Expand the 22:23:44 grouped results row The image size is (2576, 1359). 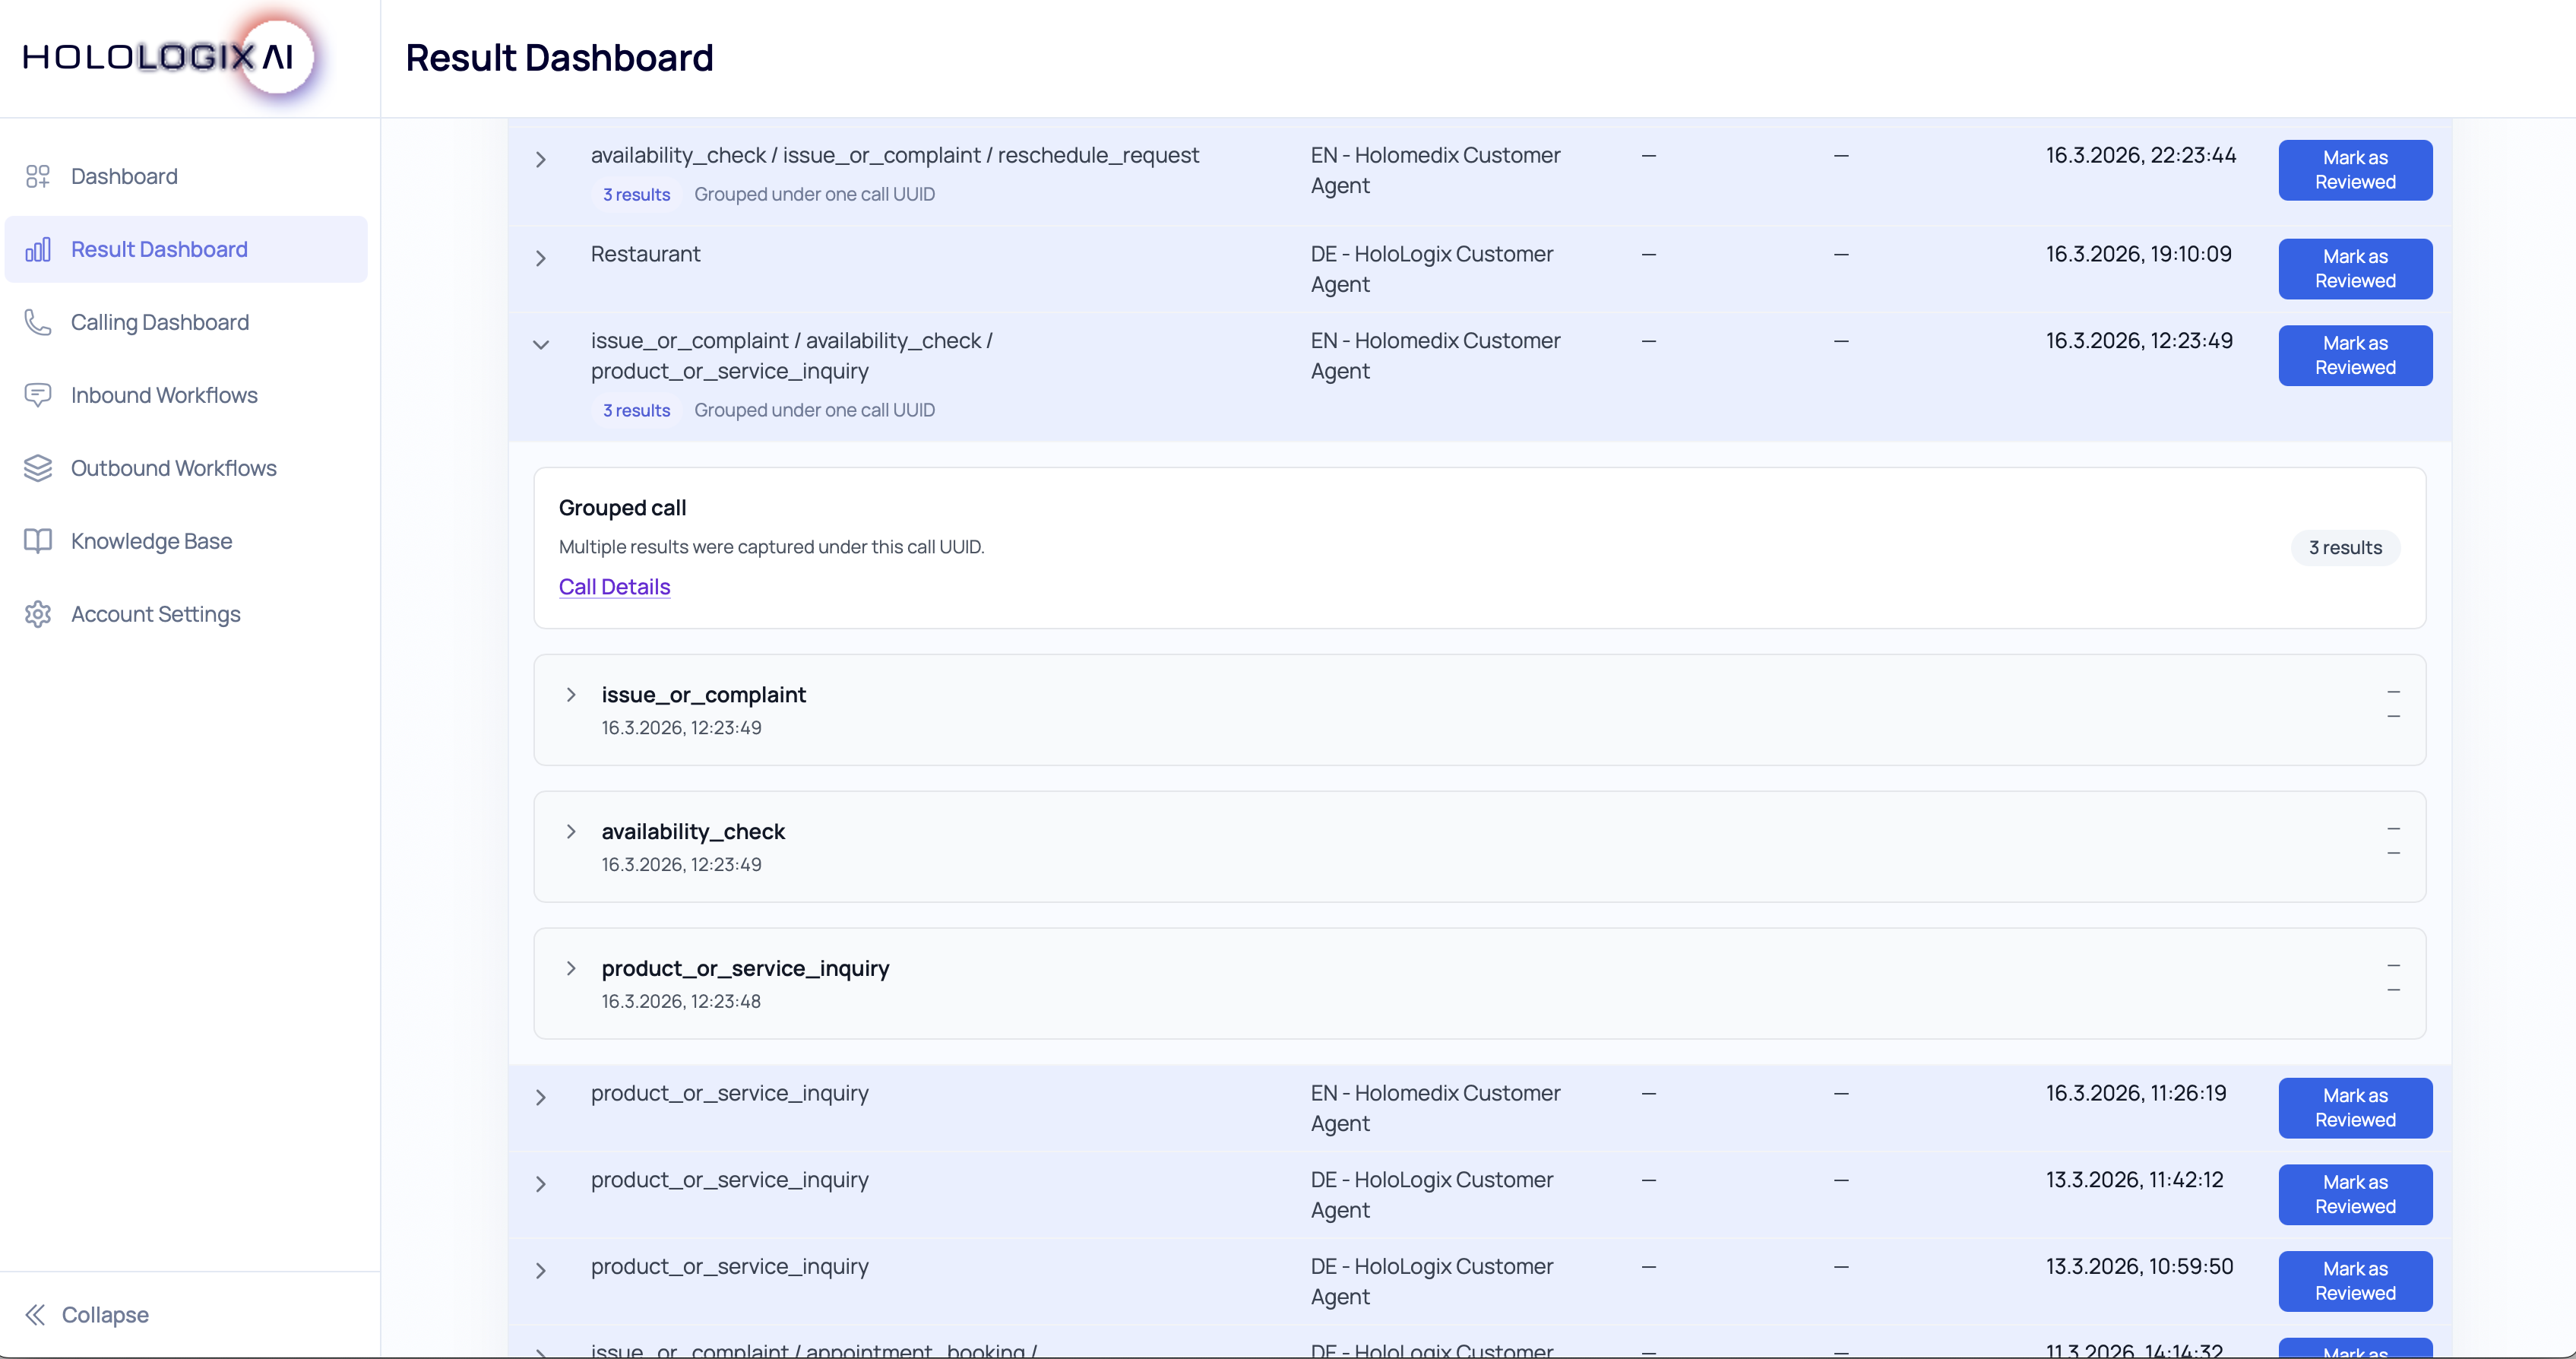click(541, 159)
